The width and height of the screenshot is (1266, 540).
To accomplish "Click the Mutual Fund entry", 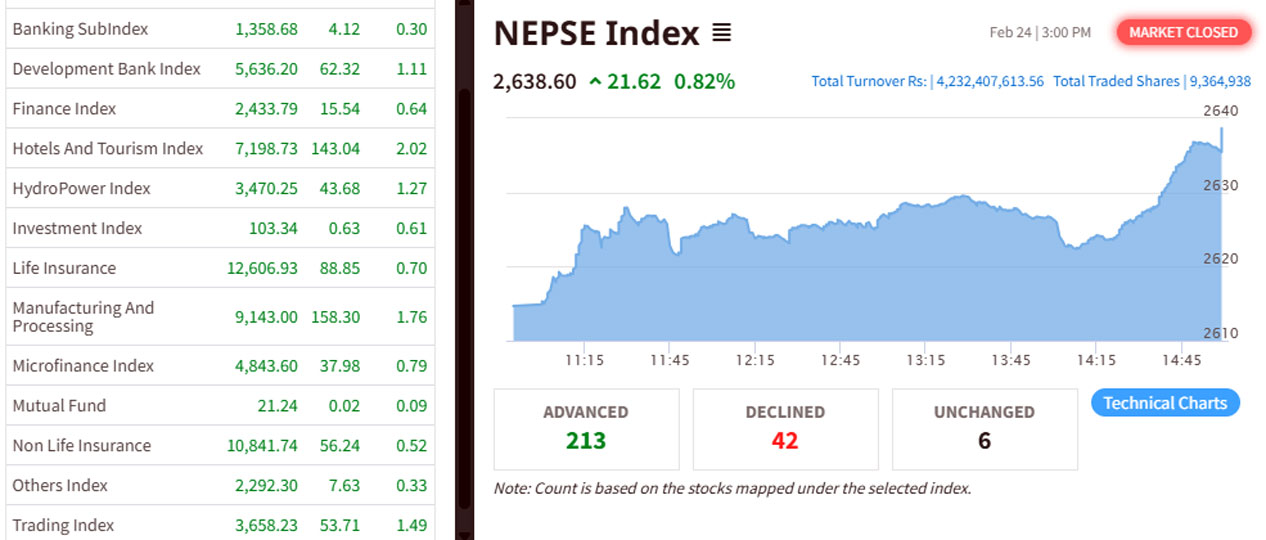I will (x=59, y=406).
